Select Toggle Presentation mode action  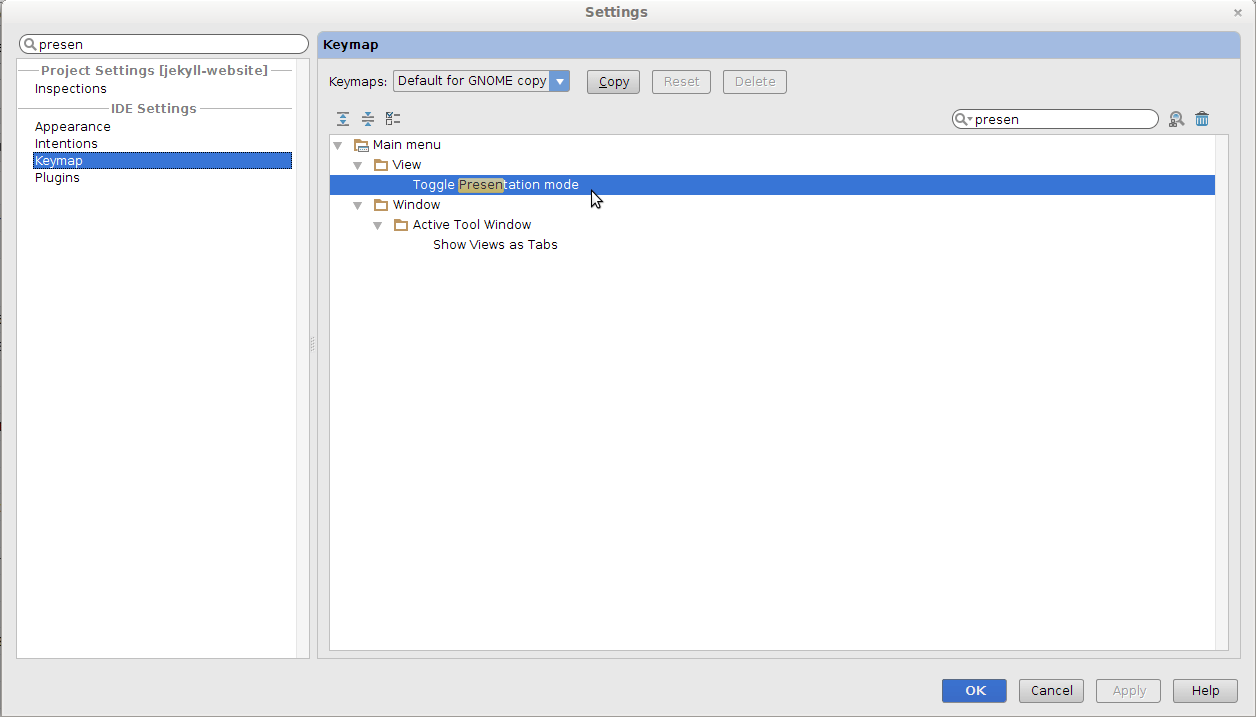point(495,185)
